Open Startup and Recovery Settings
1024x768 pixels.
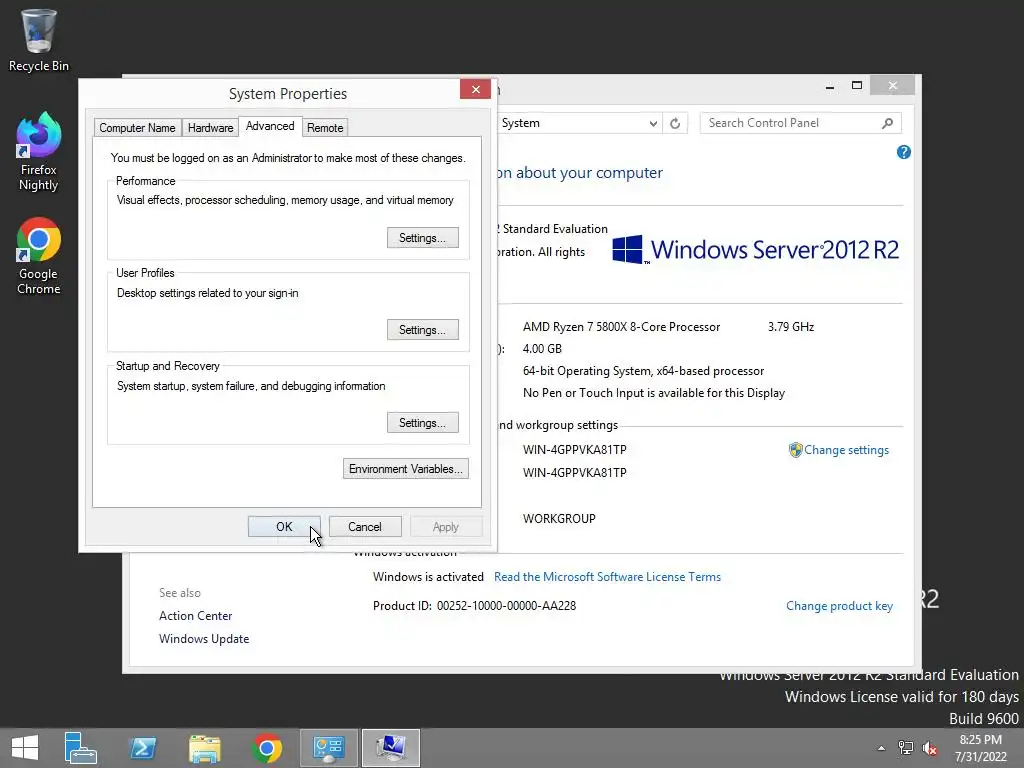point(423,423)
